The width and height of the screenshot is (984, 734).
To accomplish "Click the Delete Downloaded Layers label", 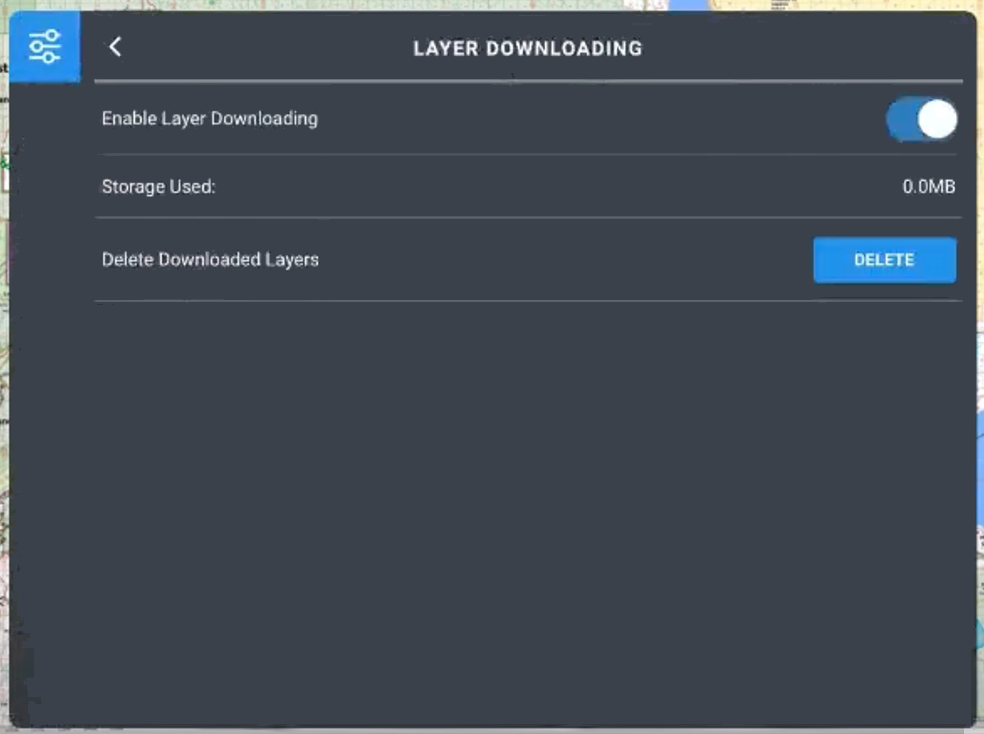I will (210, 260).
